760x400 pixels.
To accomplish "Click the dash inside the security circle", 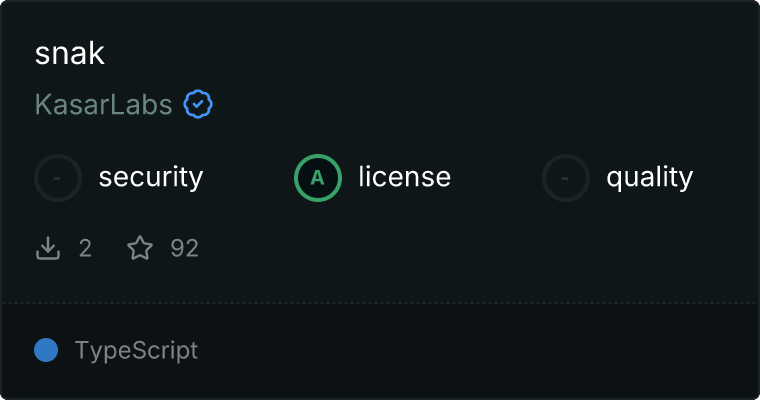I will tap(57, 178).
